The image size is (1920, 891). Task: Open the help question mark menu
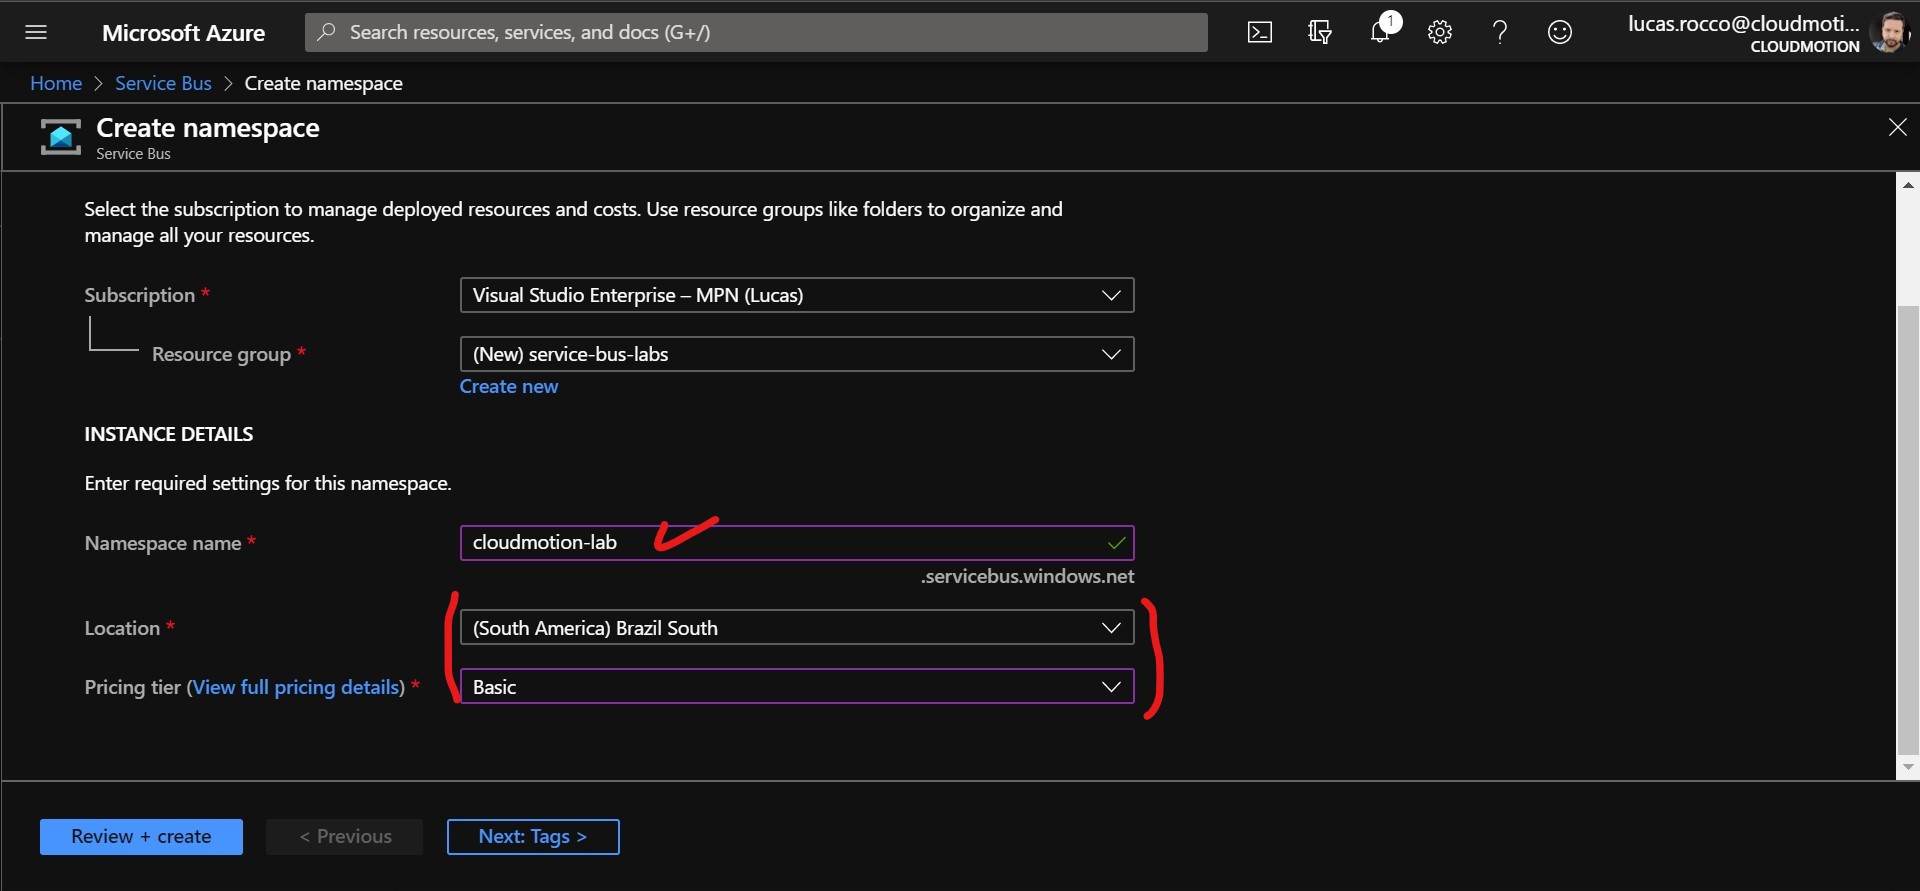coord(1500,32)
